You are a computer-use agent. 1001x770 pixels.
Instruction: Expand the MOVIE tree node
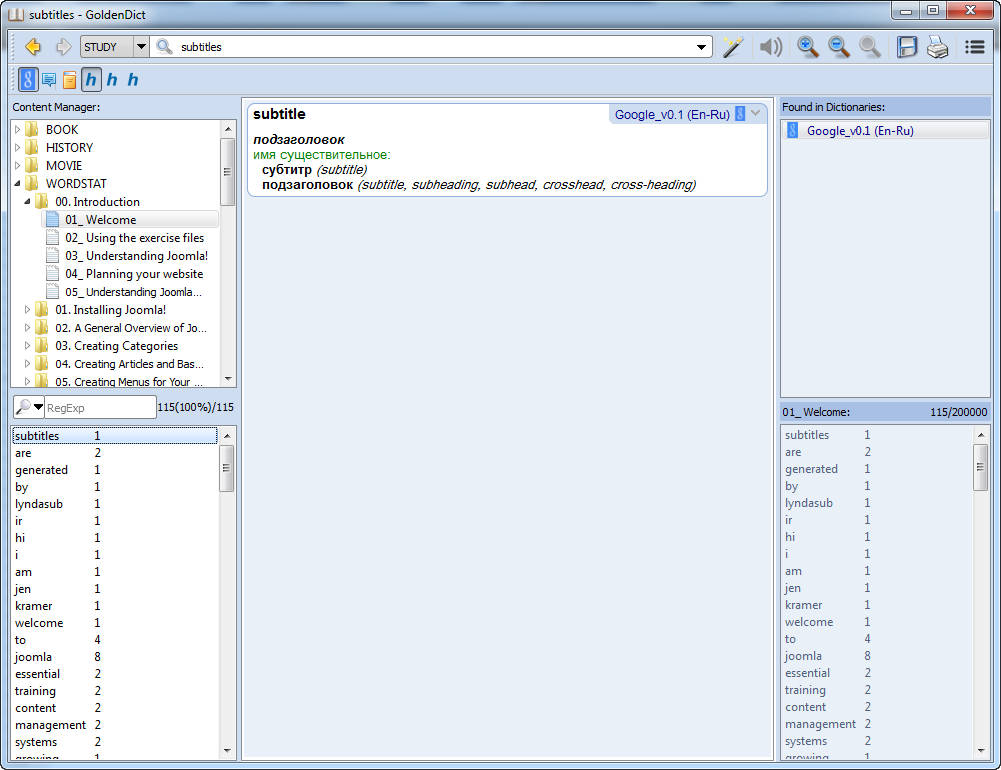pyautogui.click(x=17, y=165)
